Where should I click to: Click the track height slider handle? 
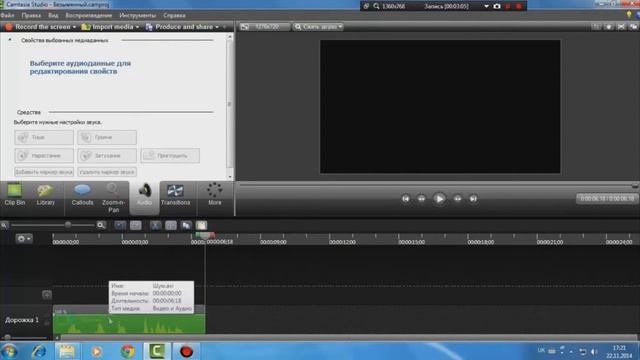[x=7, y=337]
